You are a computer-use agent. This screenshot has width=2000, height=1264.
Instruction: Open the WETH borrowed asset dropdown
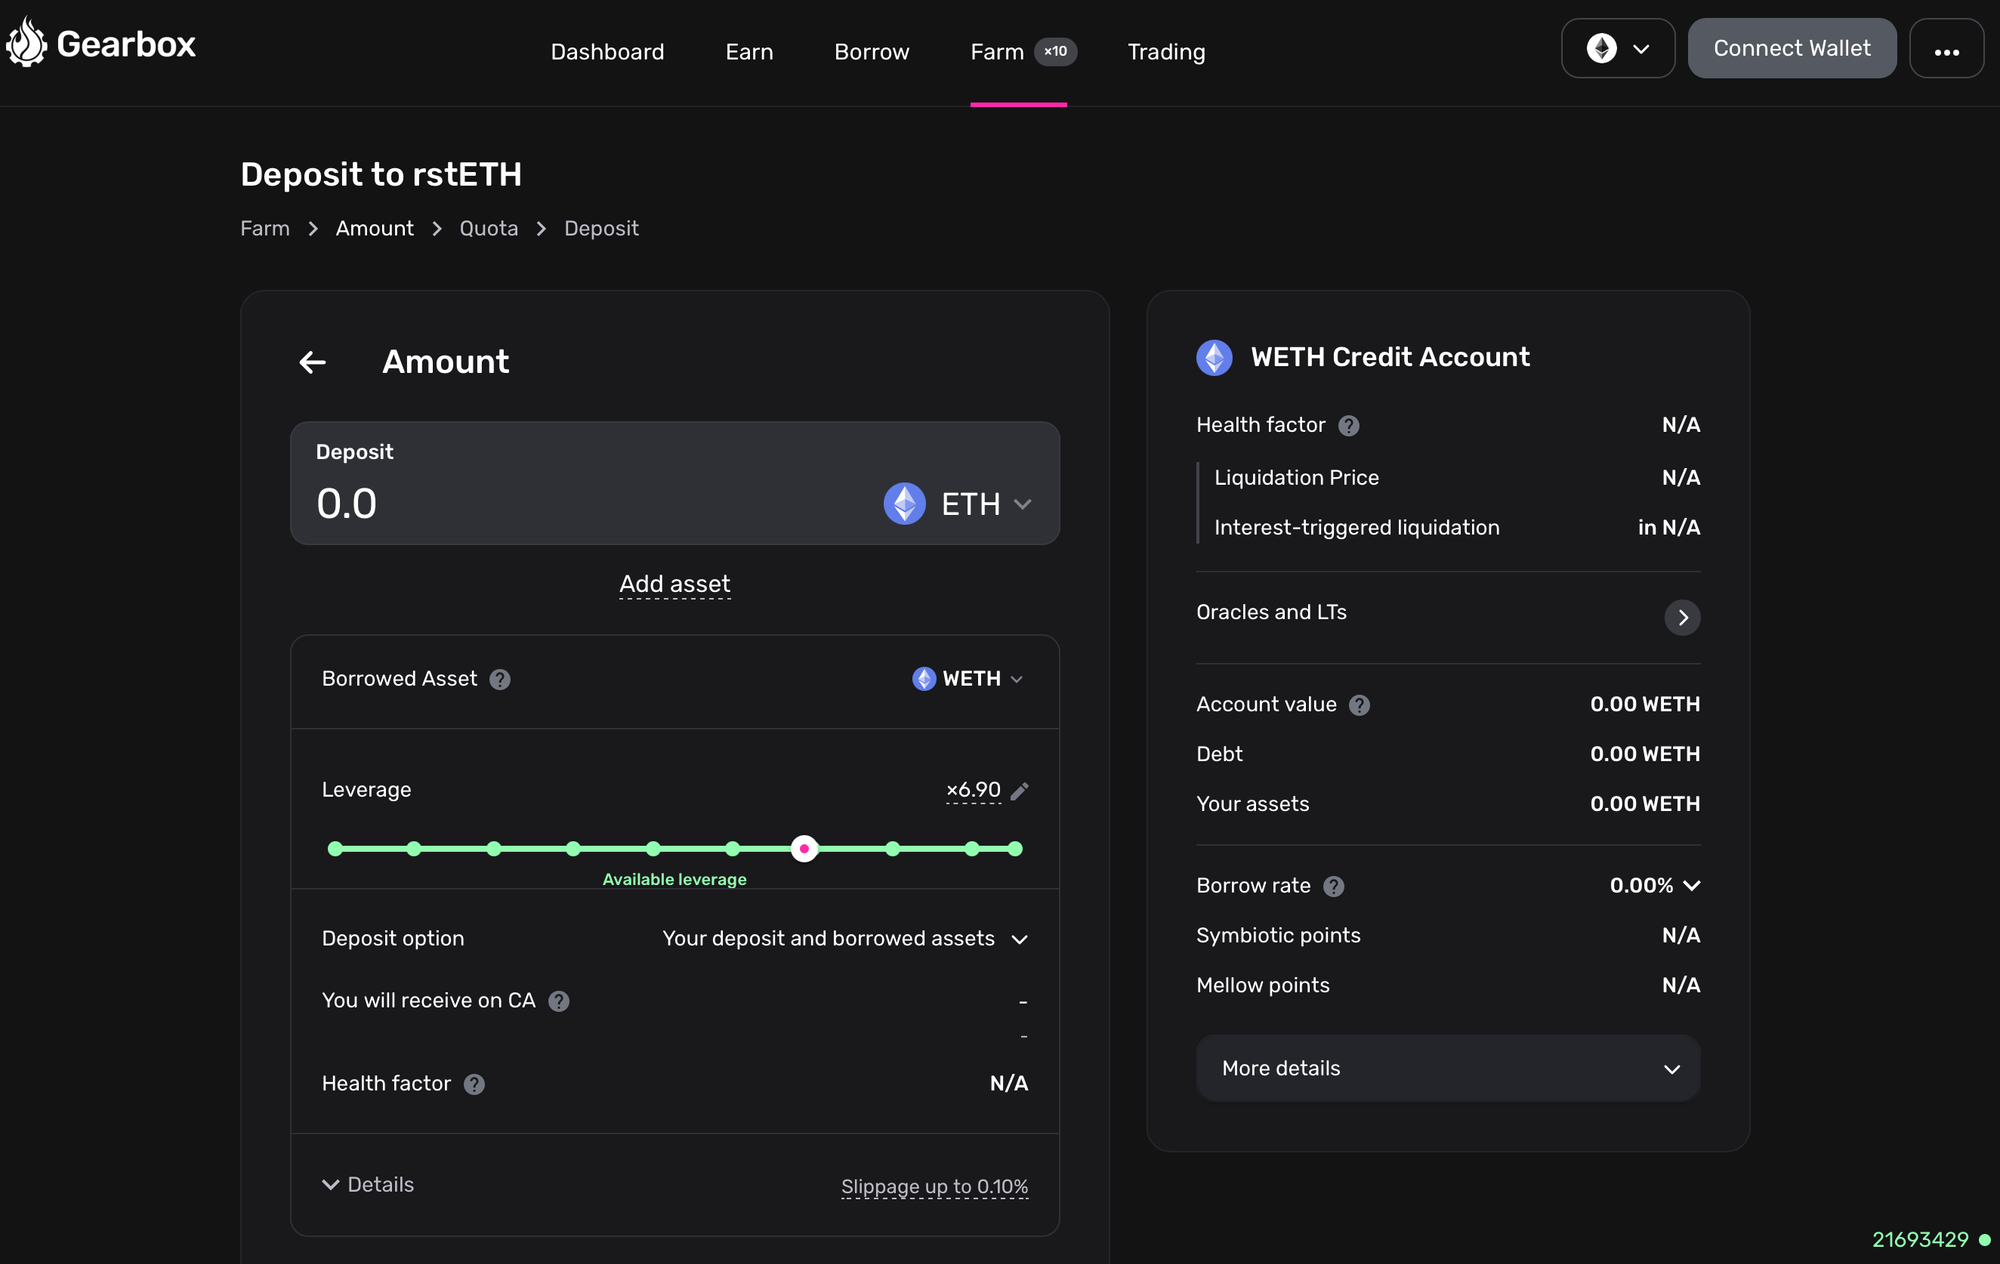pos(968,679)
